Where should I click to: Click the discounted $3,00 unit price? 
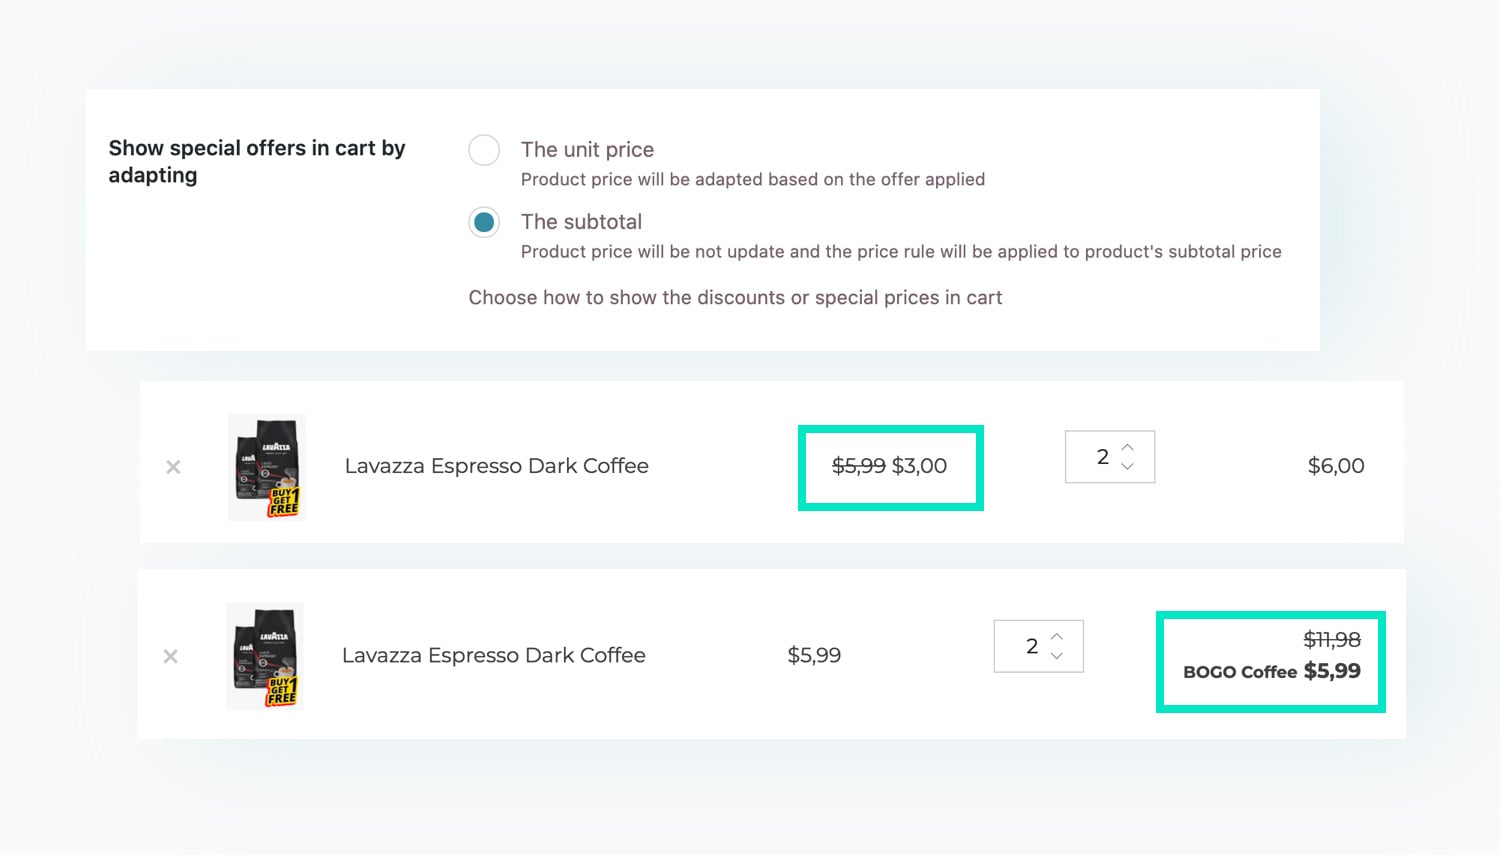(919, 466)
